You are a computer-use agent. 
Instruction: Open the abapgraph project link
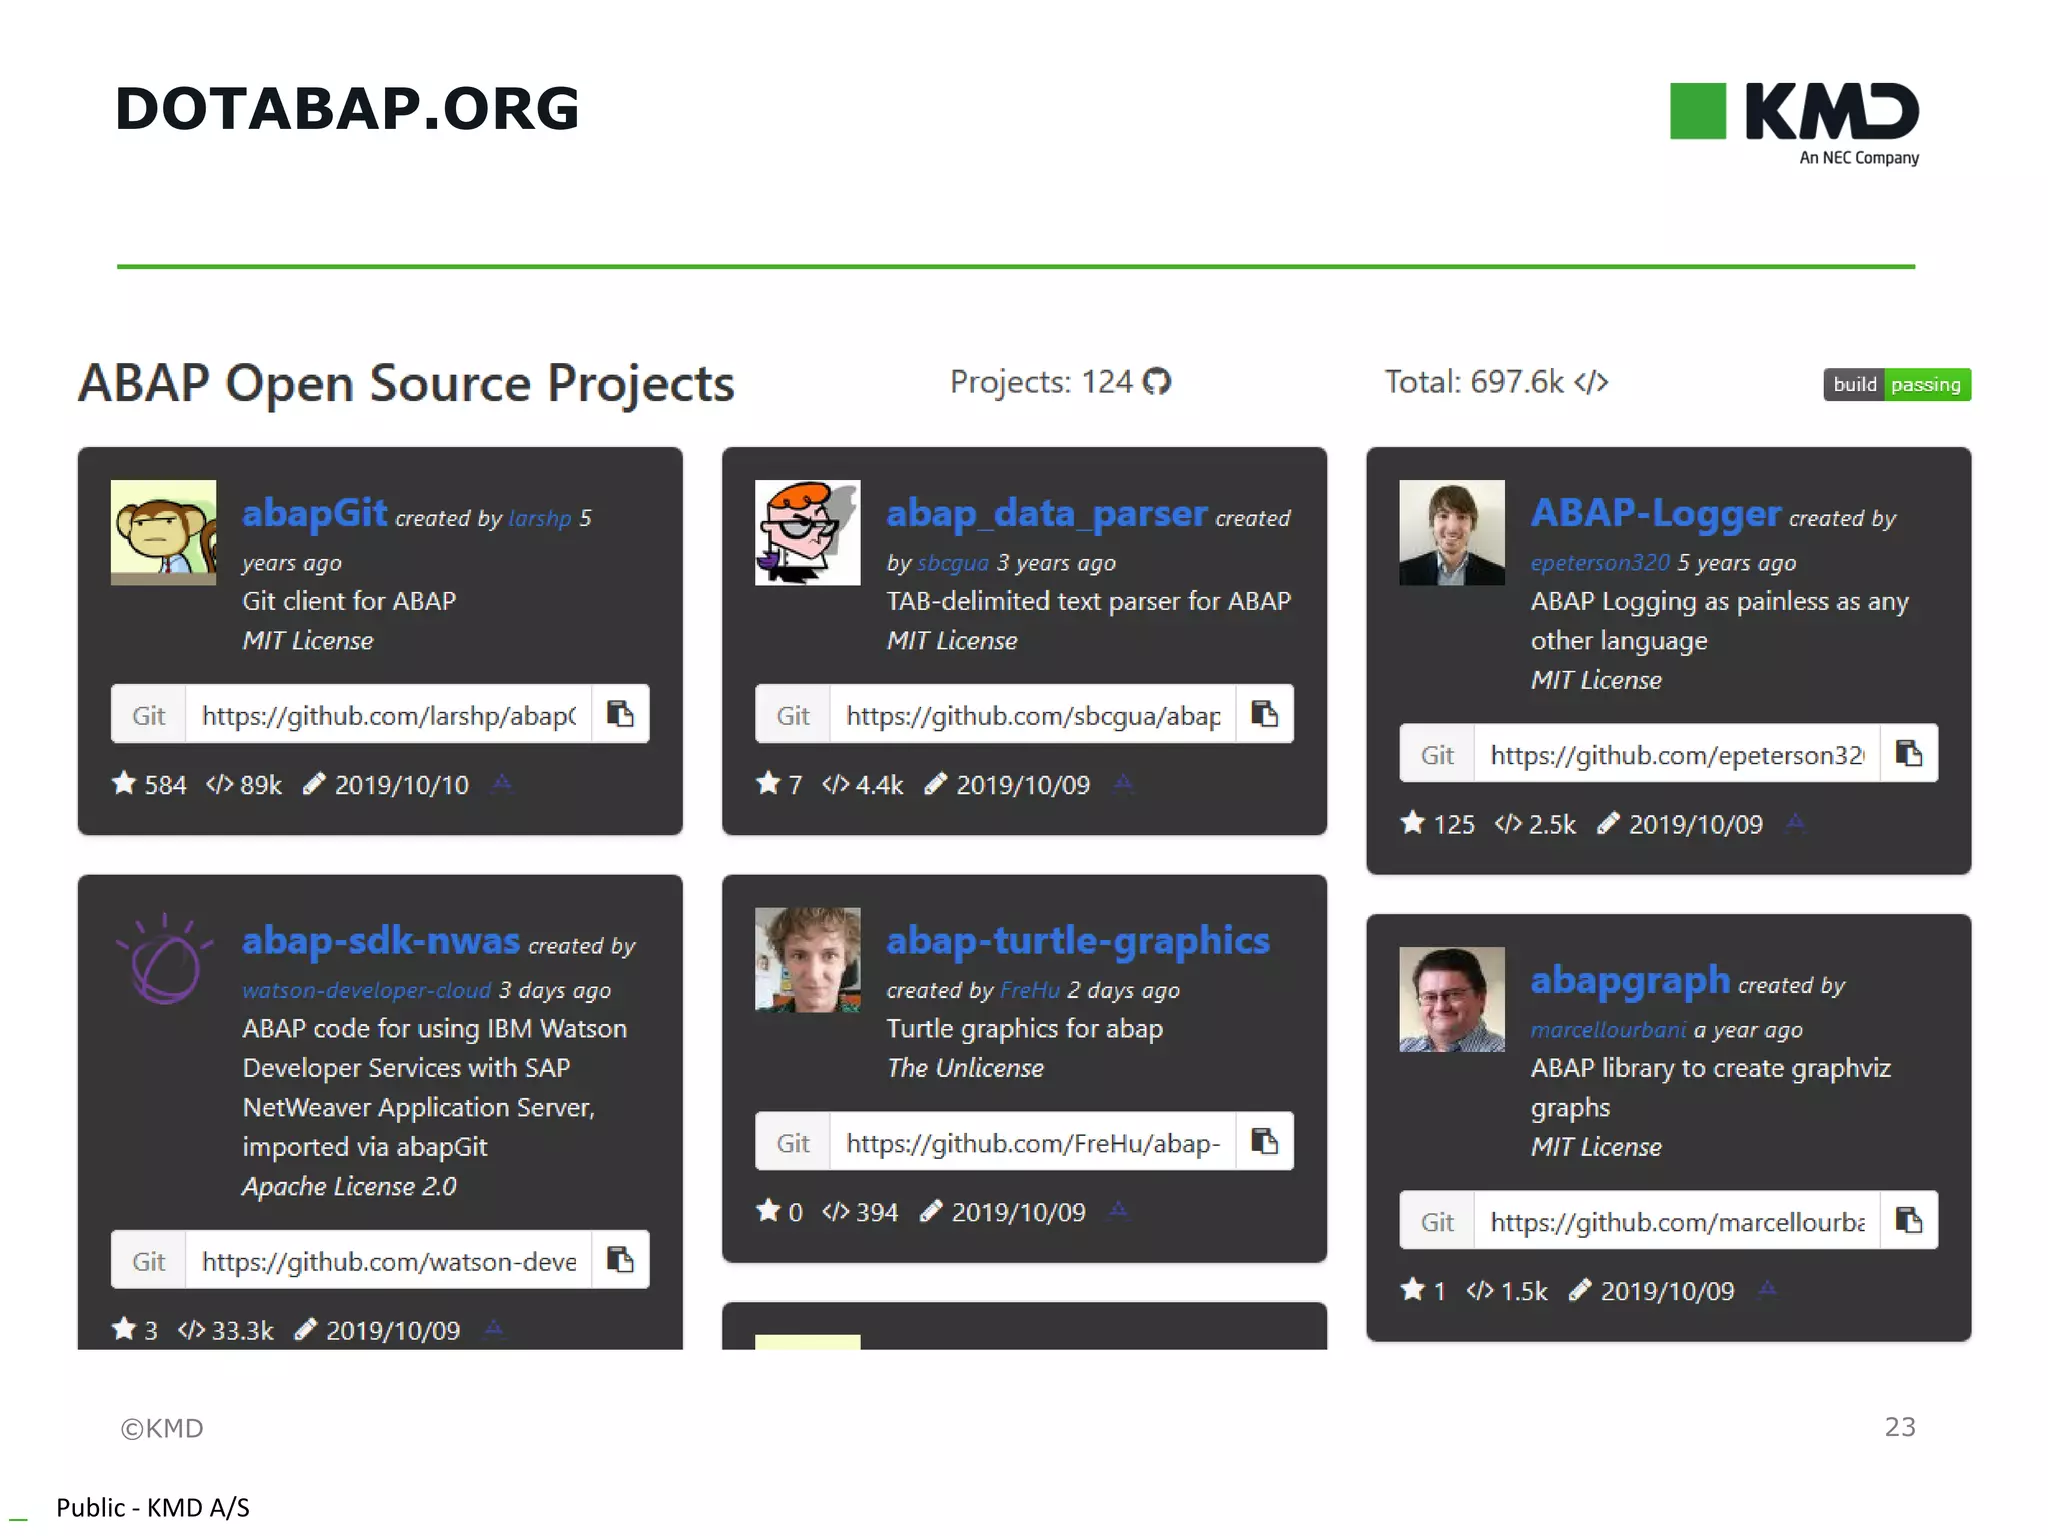(x=1630, y=981)
